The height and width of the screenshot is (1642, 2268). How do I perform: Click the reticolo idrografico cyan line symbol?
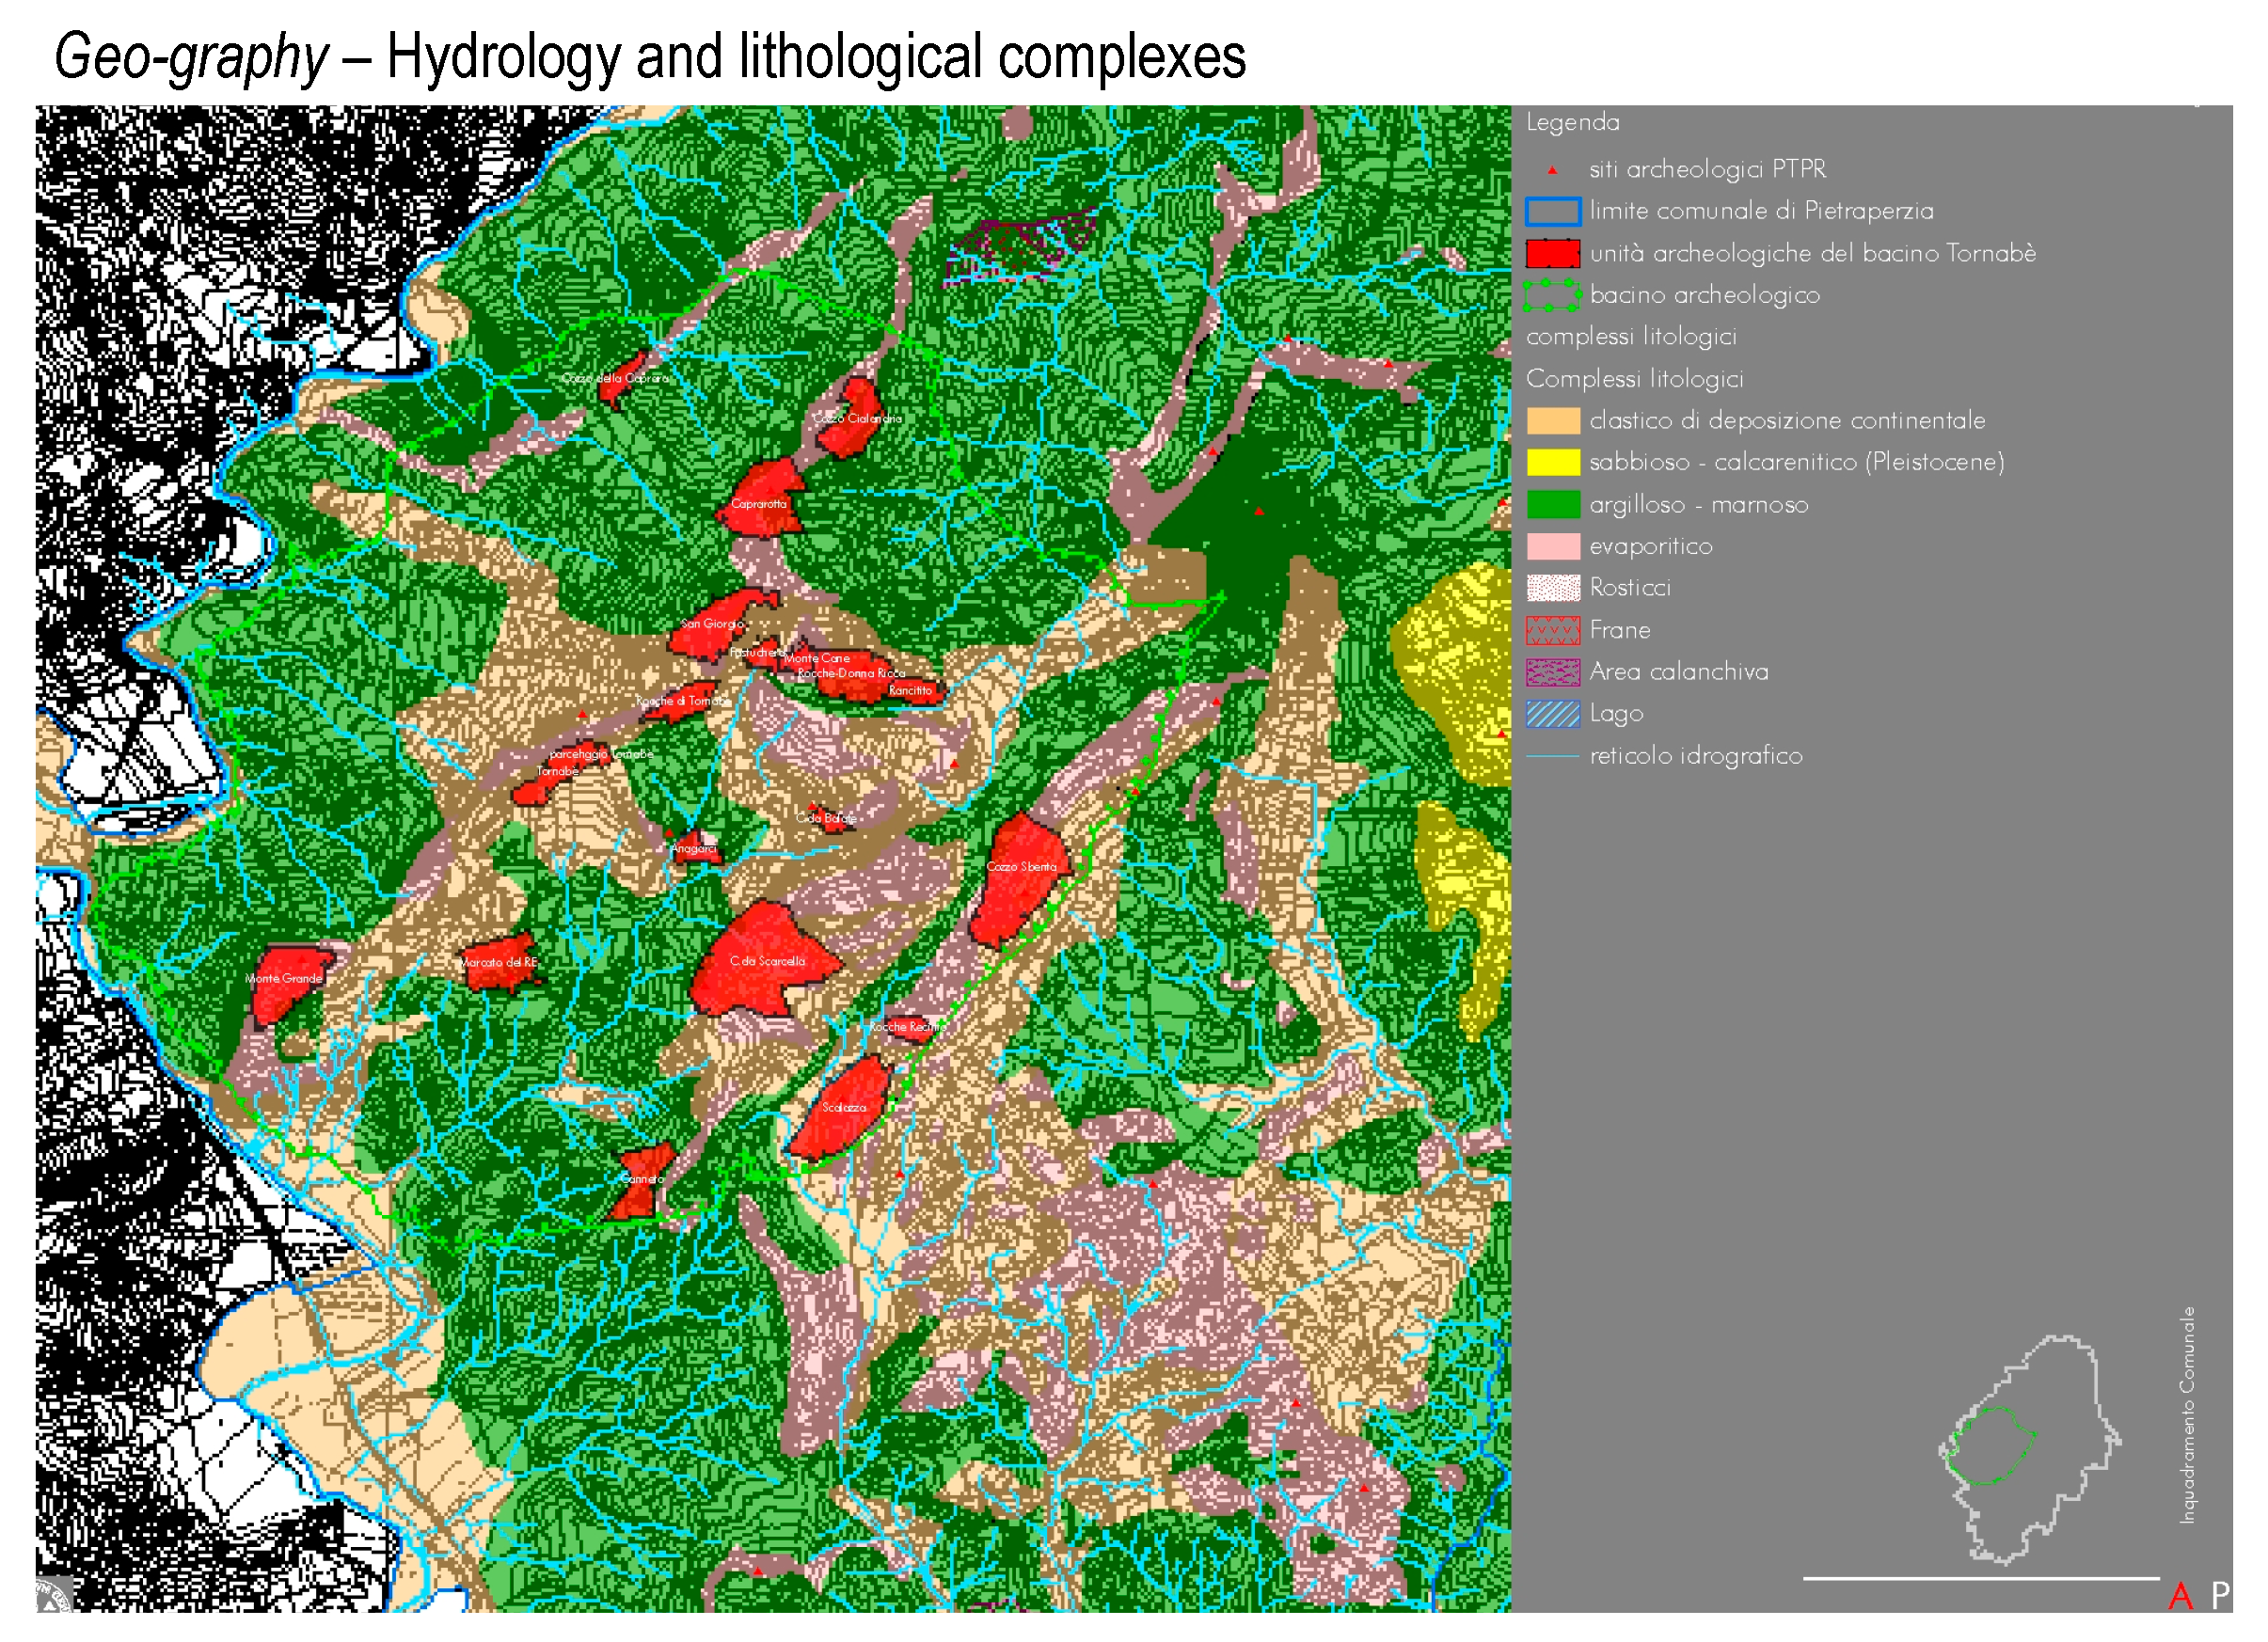coord(1552,756)
